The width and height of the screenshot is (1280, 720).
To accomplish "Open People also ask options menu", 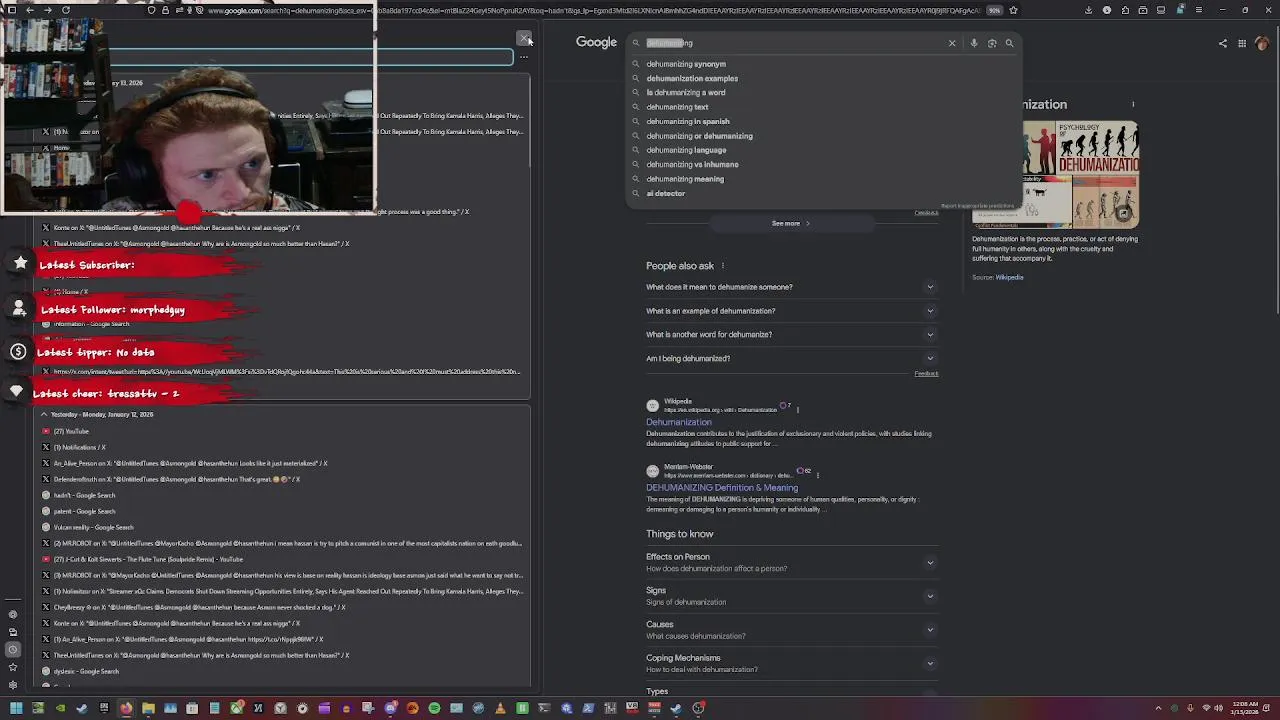I will tap(723, 266).
